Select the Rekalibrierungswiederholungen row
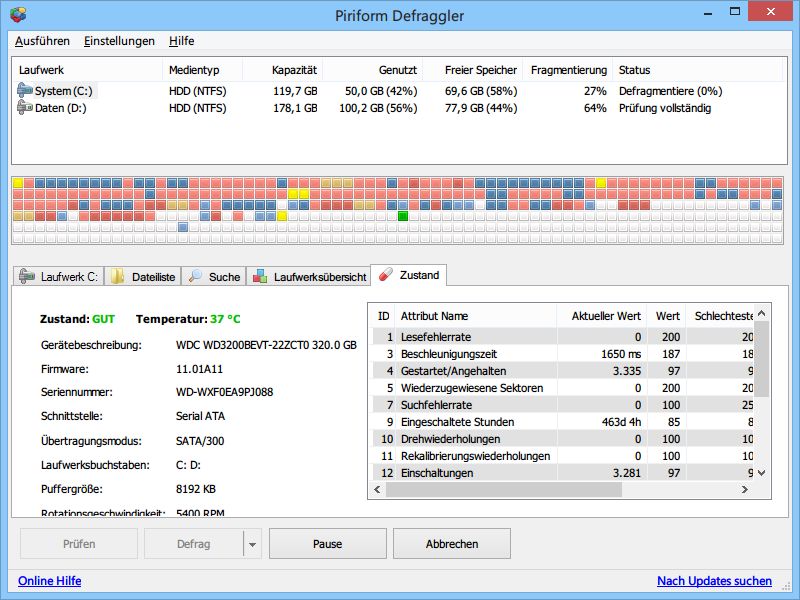800x600 pixels. click(563, 456)
